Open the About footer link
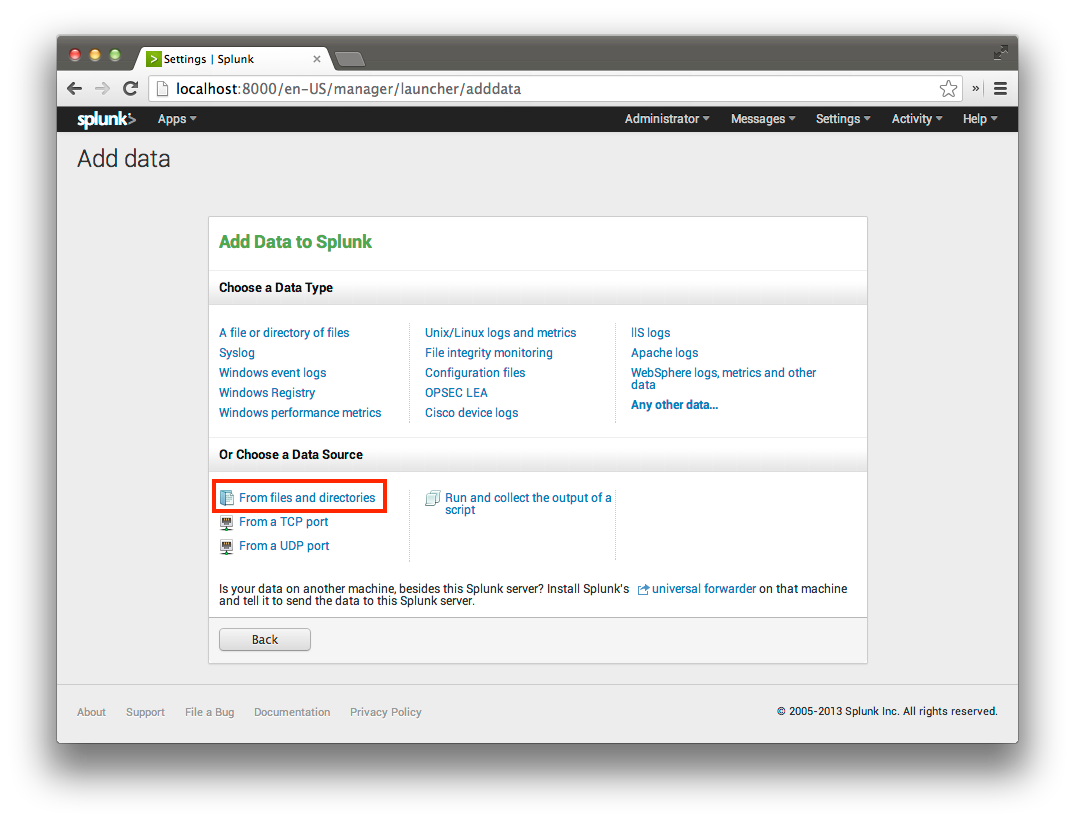Image resolution: width=1075 pixels, height=822 pixels. point(91,712)
